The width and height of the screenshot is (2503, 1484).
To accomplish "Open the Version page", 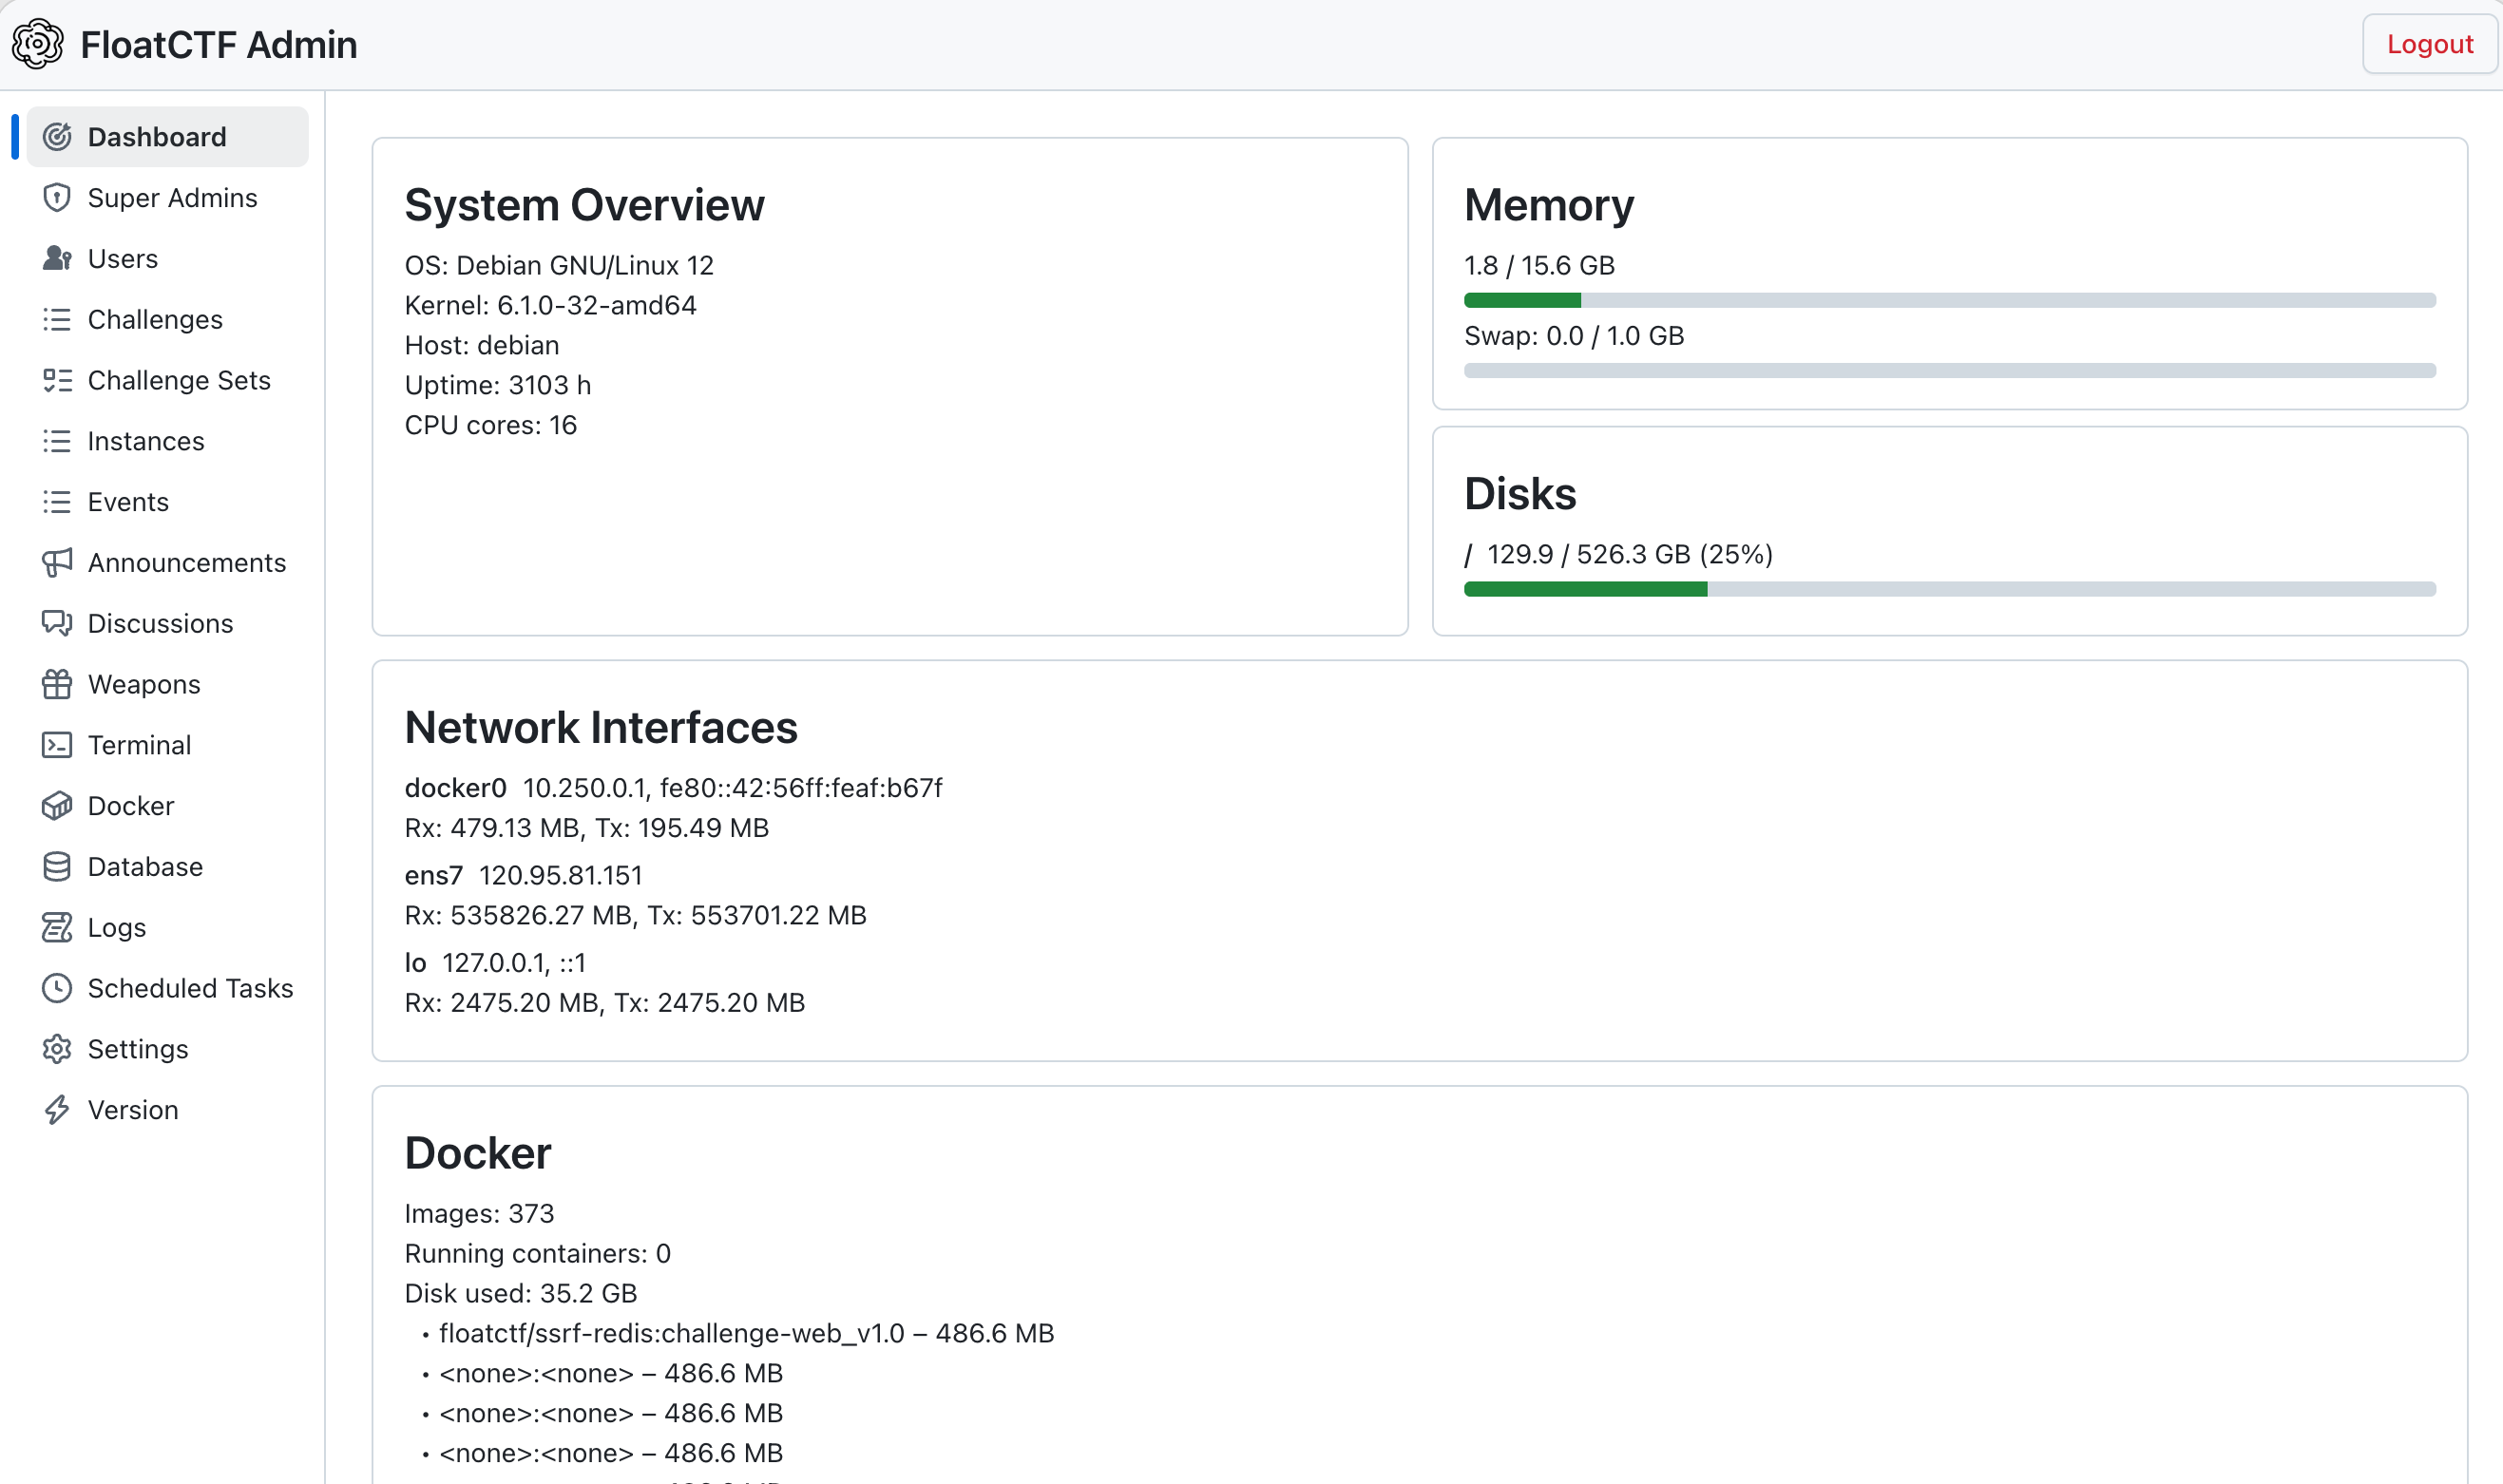I will [168, 1110].
